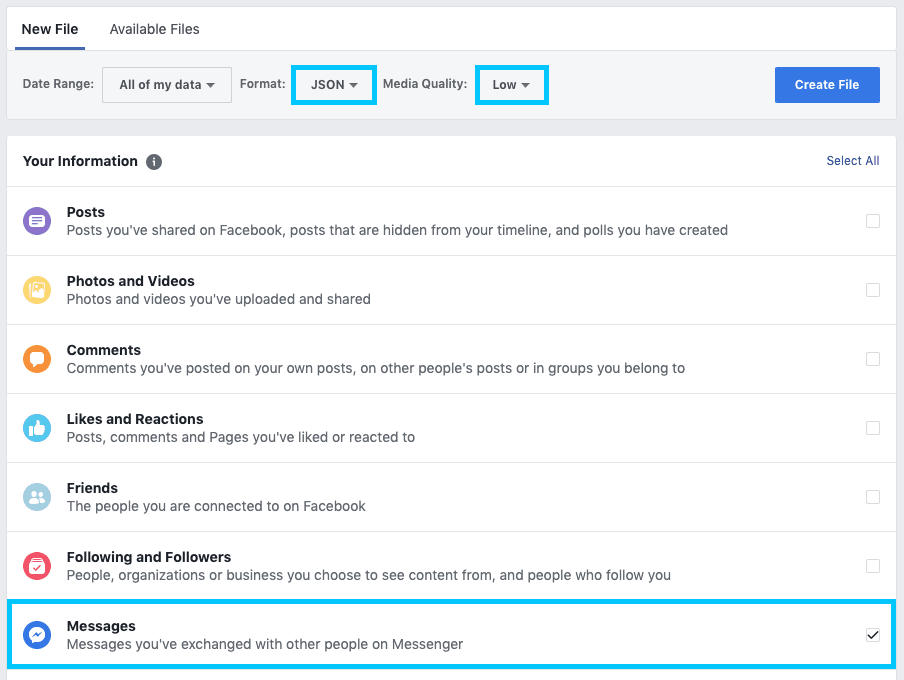Screen dimensions: 904x680
Task: Uncheck the Messages checkbox
Action: [873, 634]
